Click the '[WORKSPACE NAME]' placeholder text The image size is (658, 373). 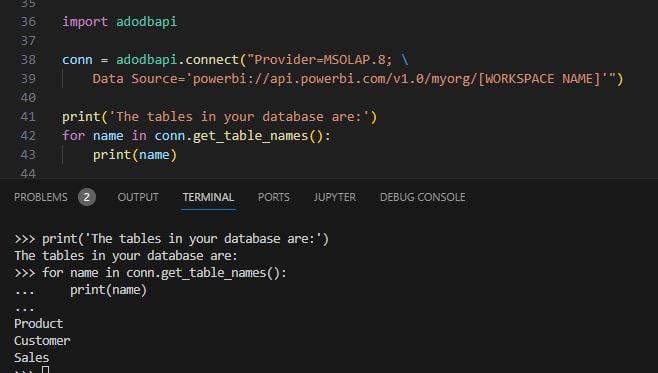tap(539, 78)
